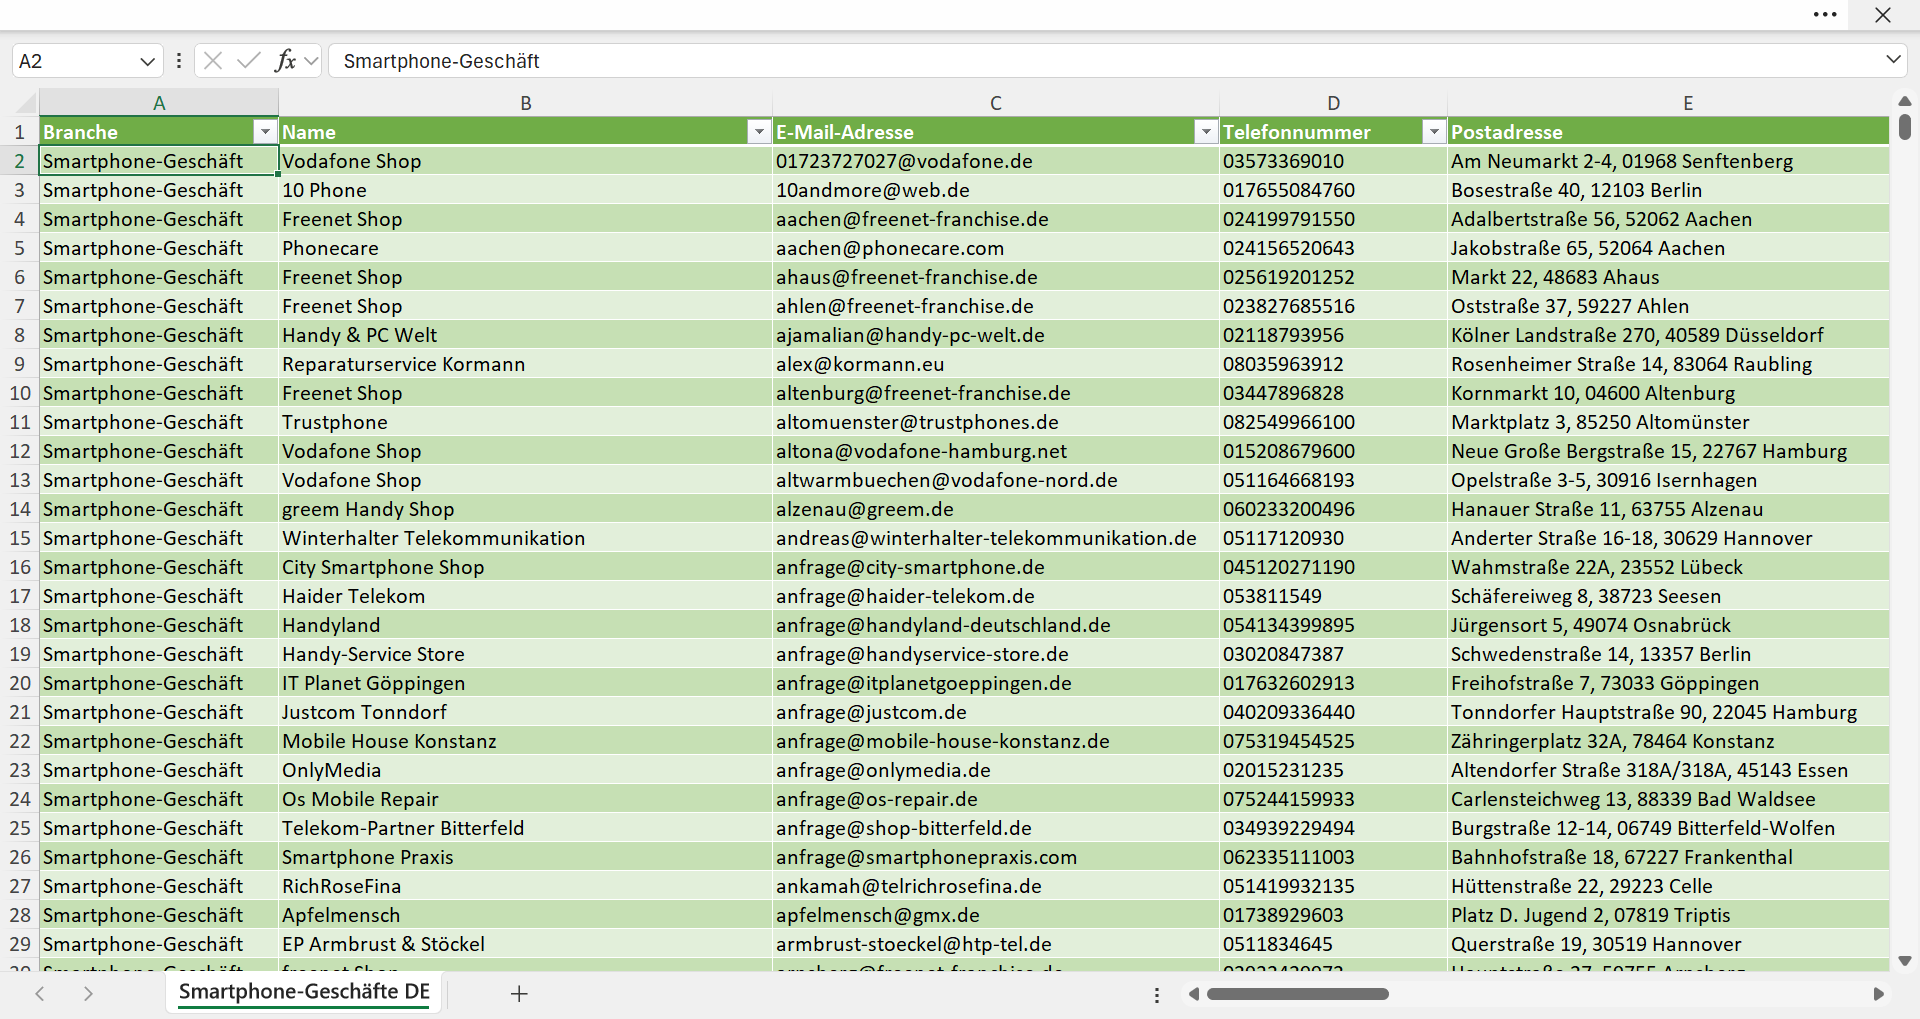Select row 22 header
Screen dimensions: 1920x1019
pos(20,741)
